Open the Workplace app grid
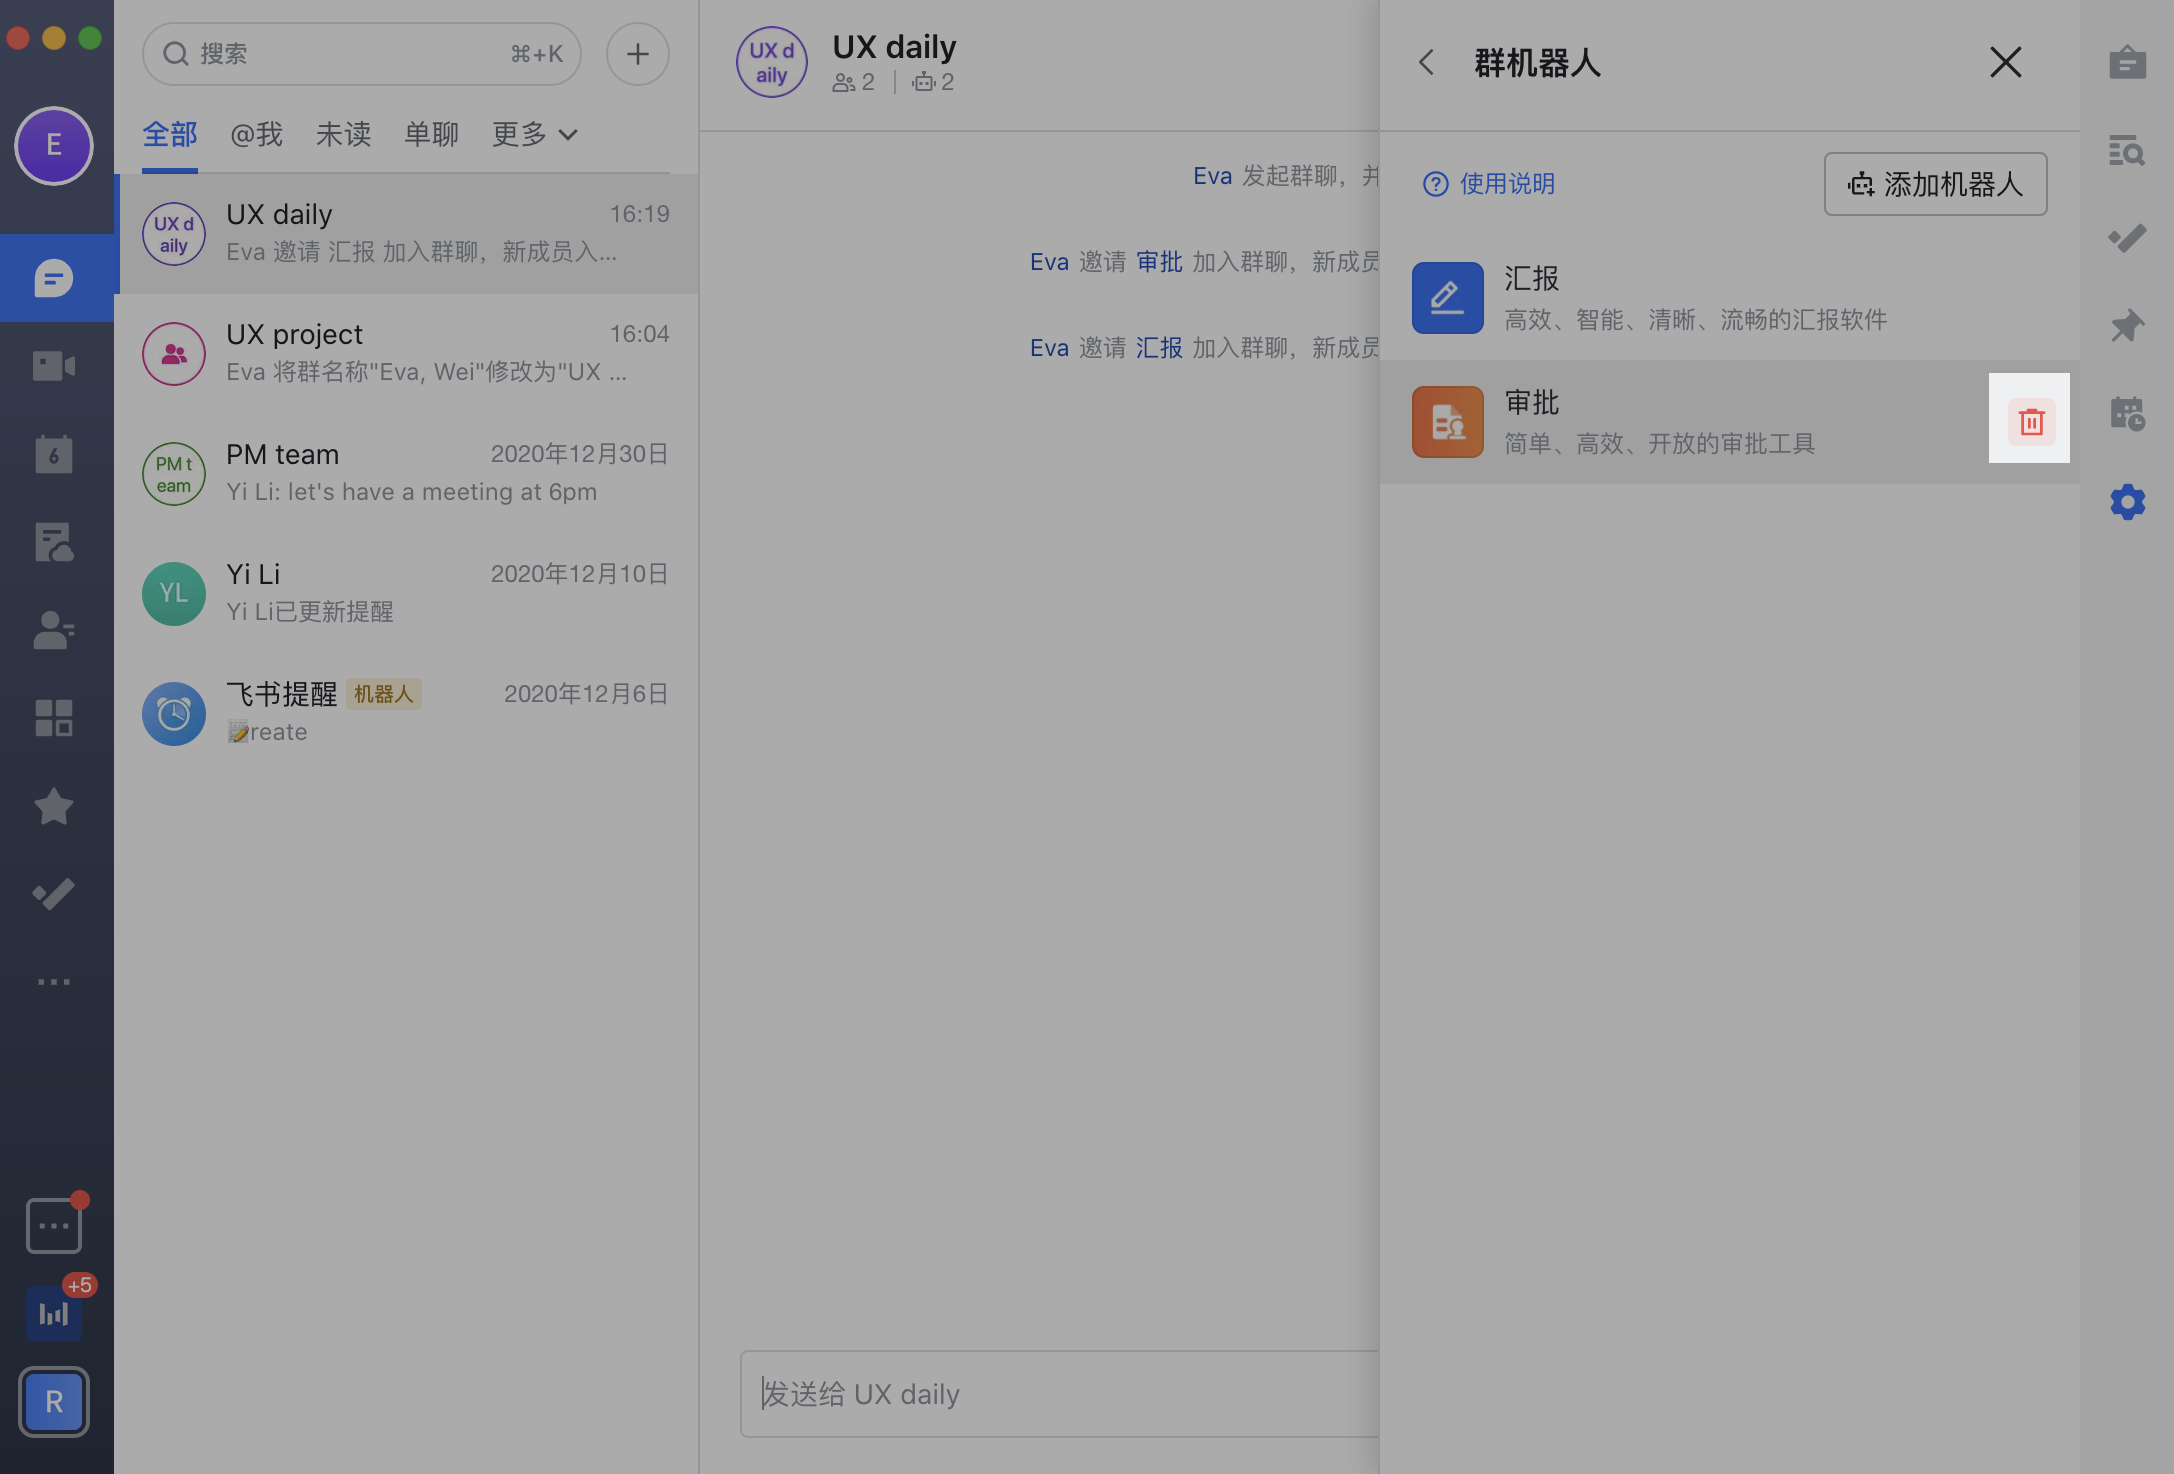2174x1474 pixels. point(54,716)
